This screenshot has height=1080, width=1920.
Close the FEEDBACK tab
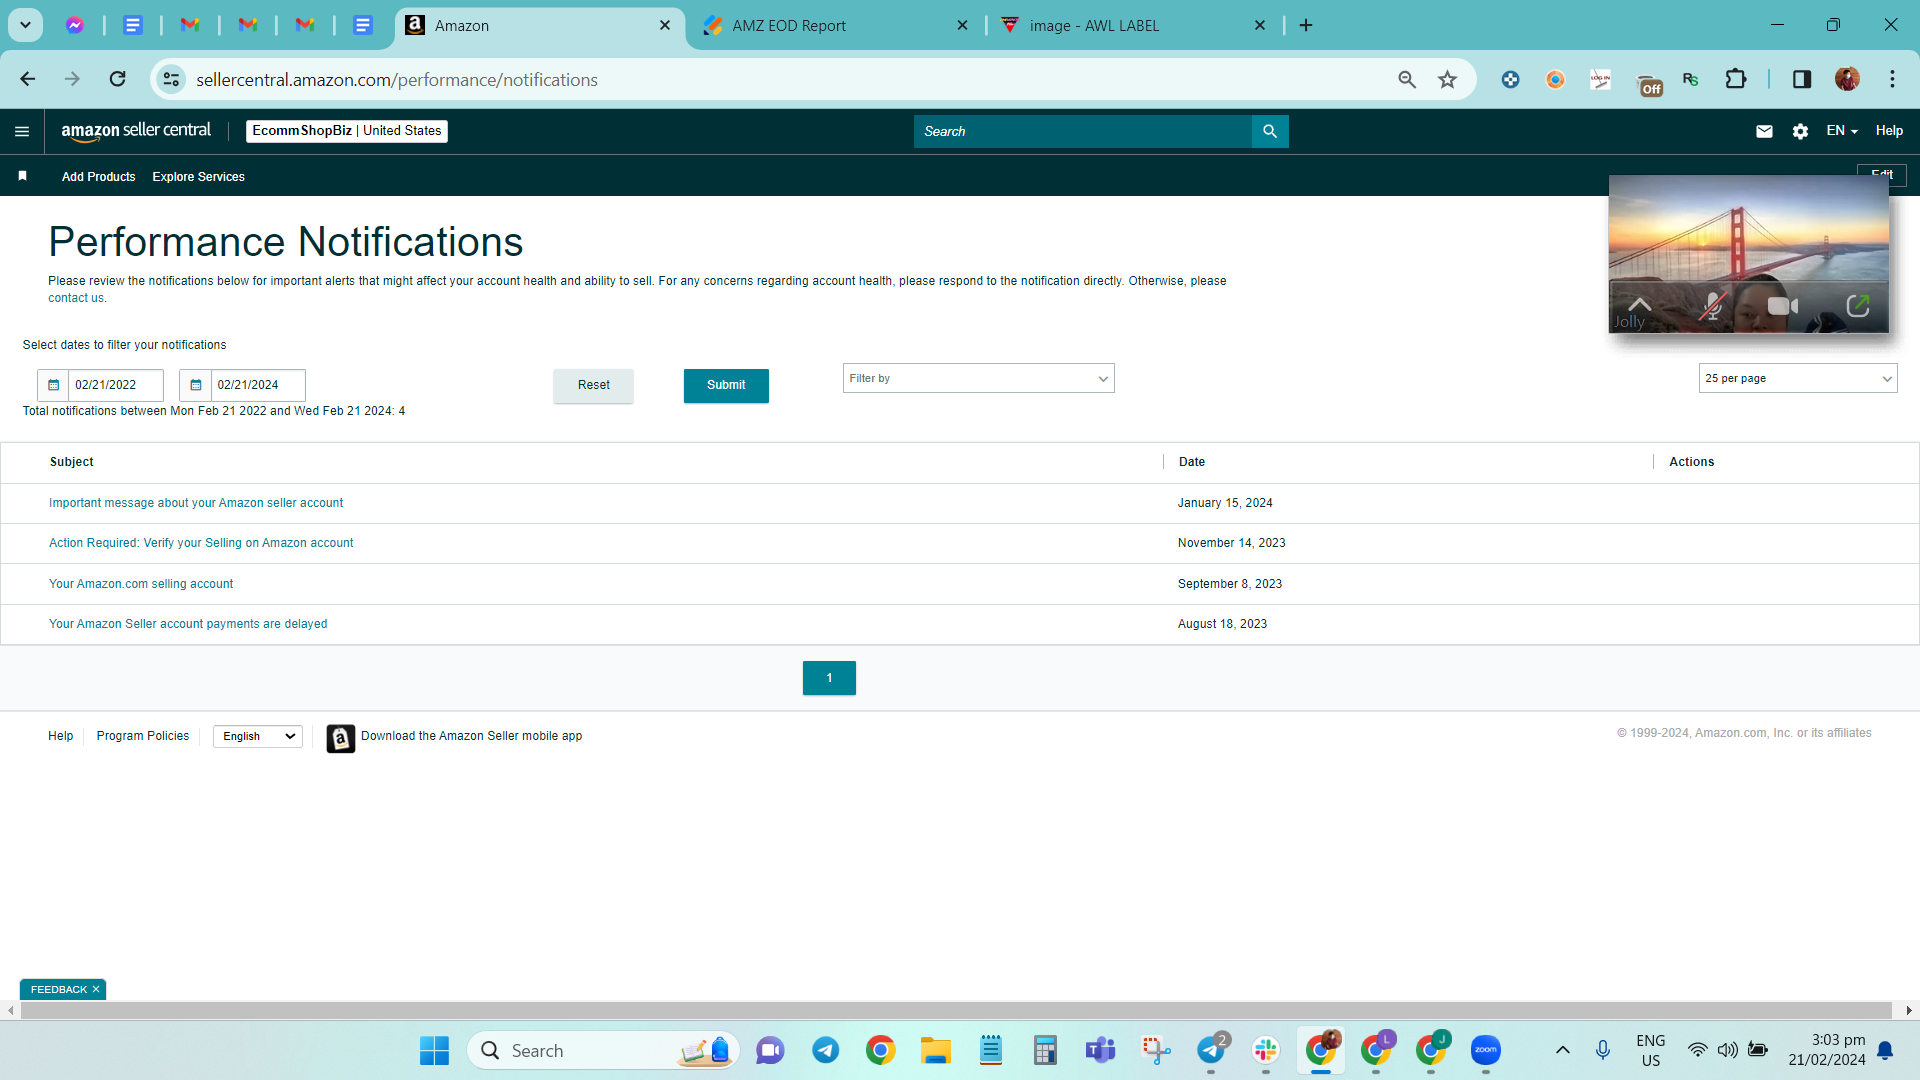(96, 989)
